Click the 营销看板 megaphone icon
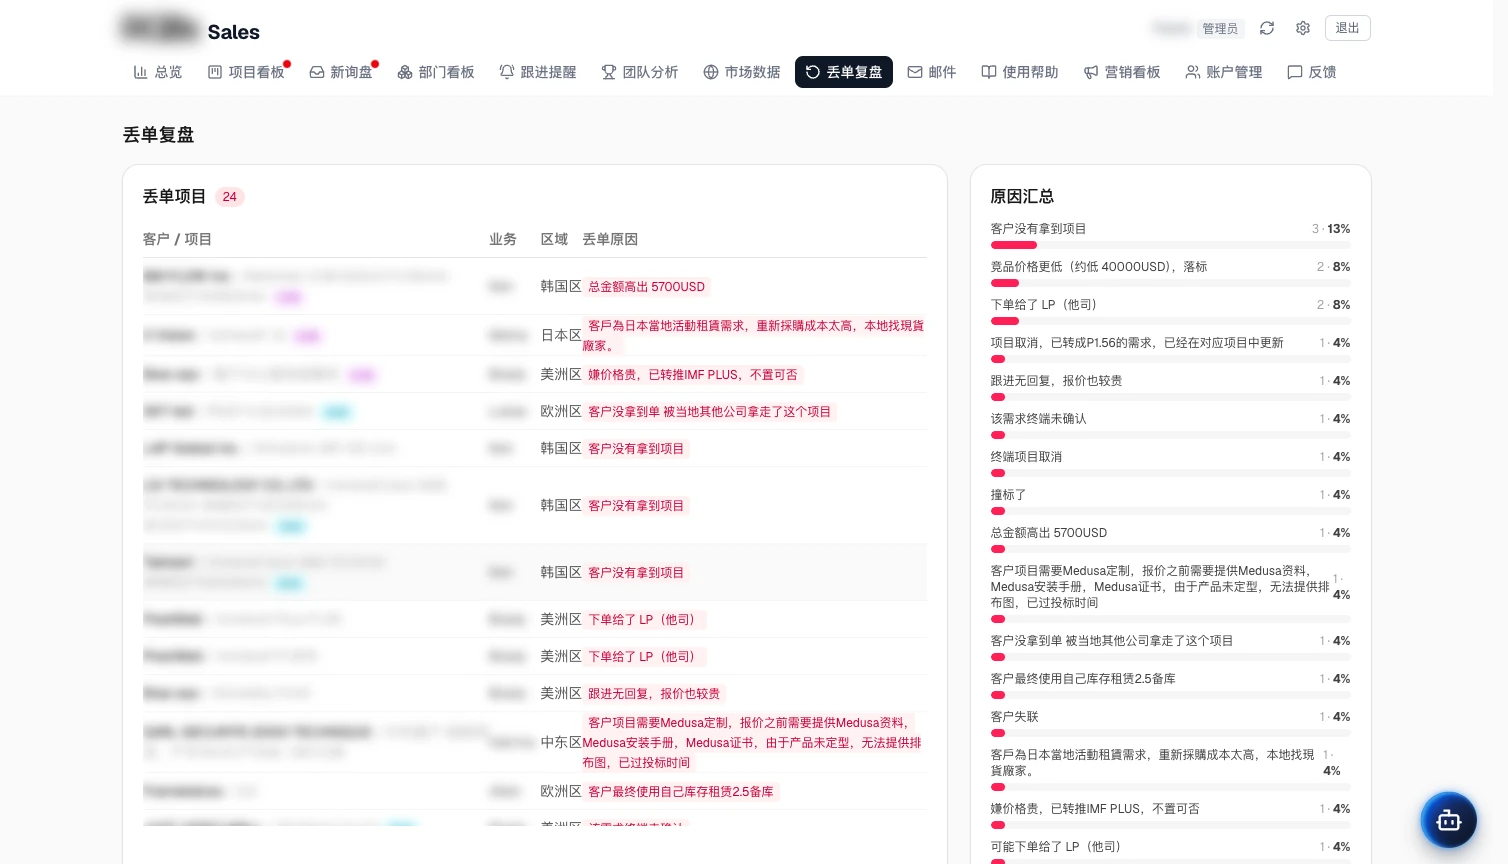The width and height of the screenshot is (1508, 864). point(1091,72)
